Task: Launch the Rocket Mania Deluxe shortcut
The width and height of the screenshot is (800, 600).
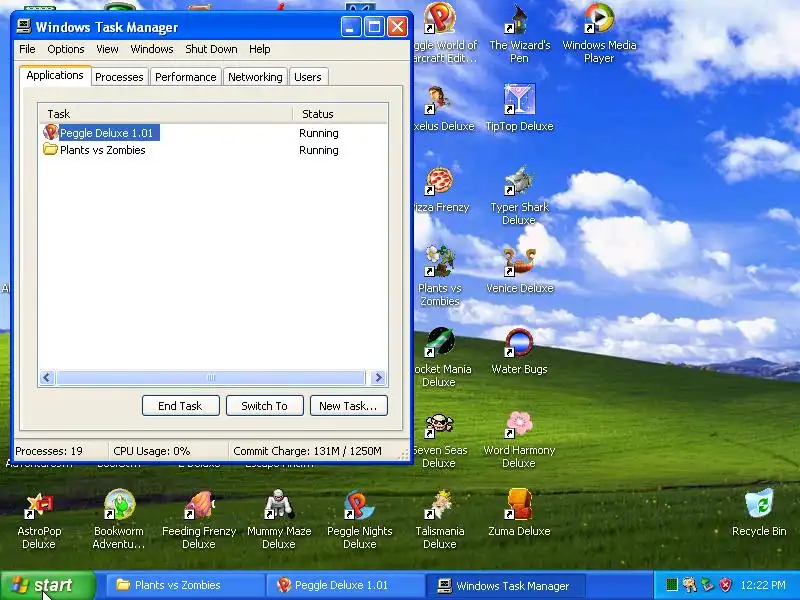Action: click(440, 358)
